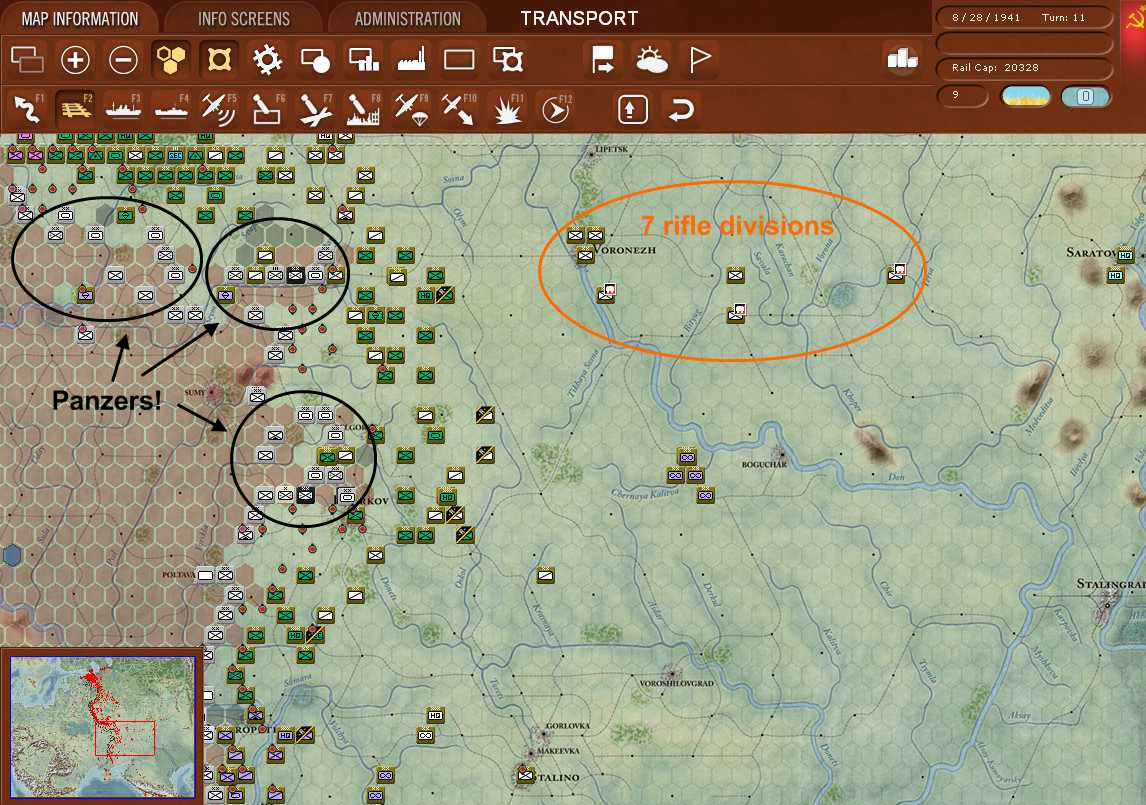Screen dimensions: 1146x805
Task: Select Bomb airfield mode F7
Action: [x=315, y=109]
